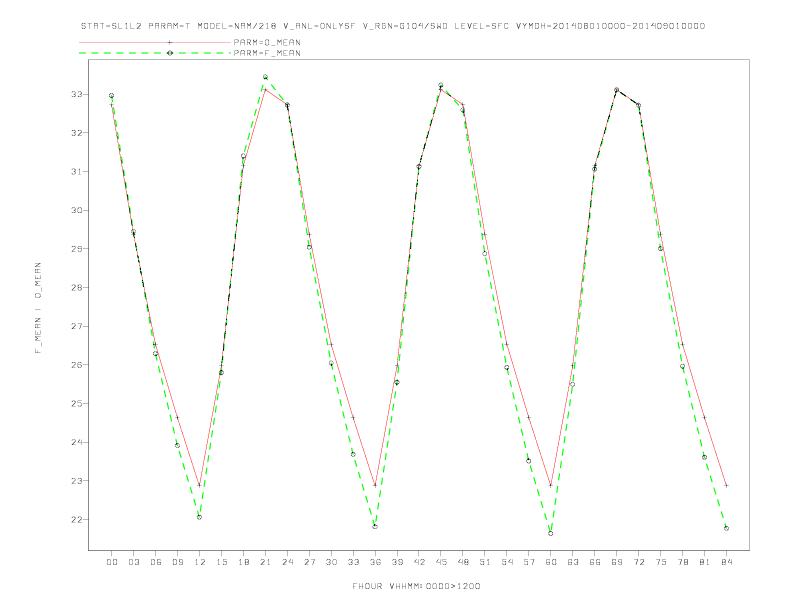Click the x-axis title FHOUR VHHMM: 0000>1200

tap(416, 586)
